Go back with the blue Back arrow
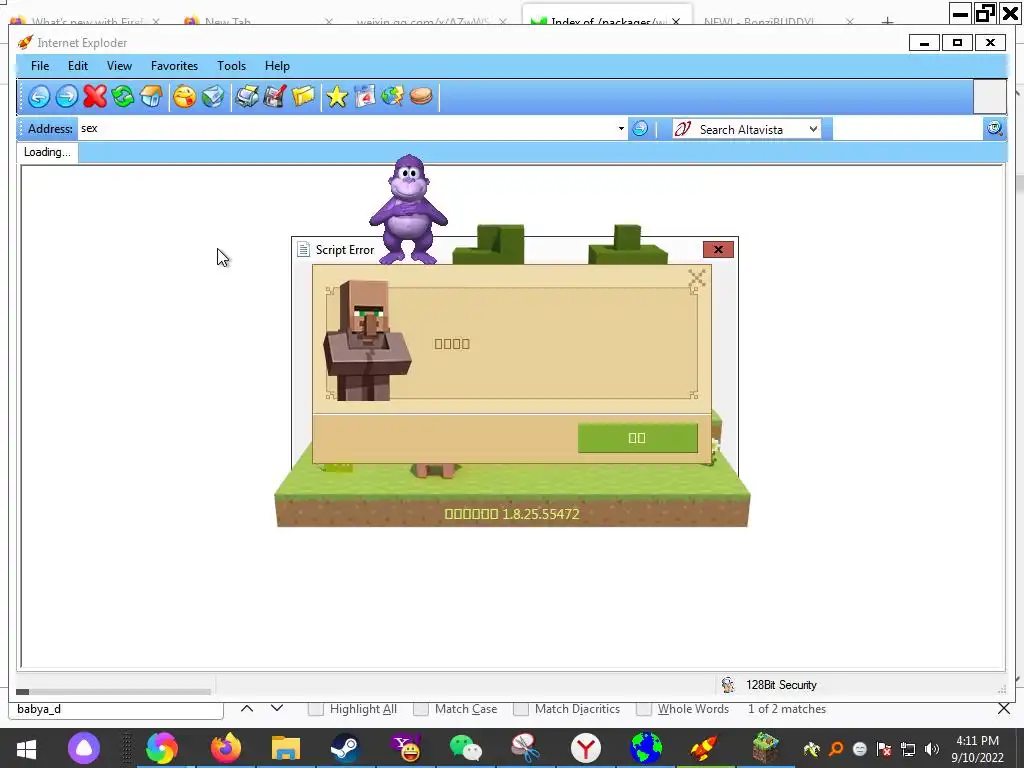The height and width of the screenshot is (768, 1024). [39, 97]
